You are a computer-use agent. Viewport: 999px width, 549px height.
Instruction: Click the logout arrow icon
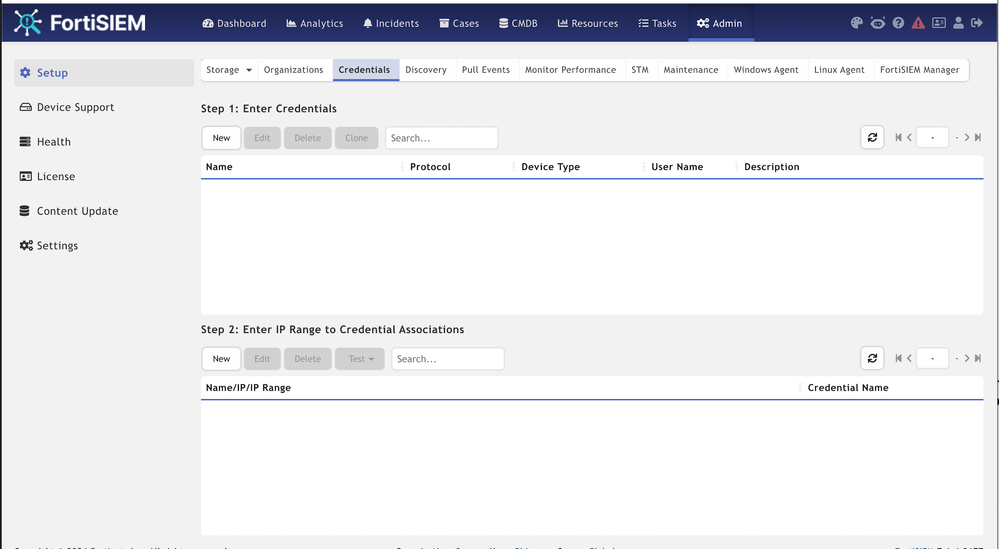[977, 23]
